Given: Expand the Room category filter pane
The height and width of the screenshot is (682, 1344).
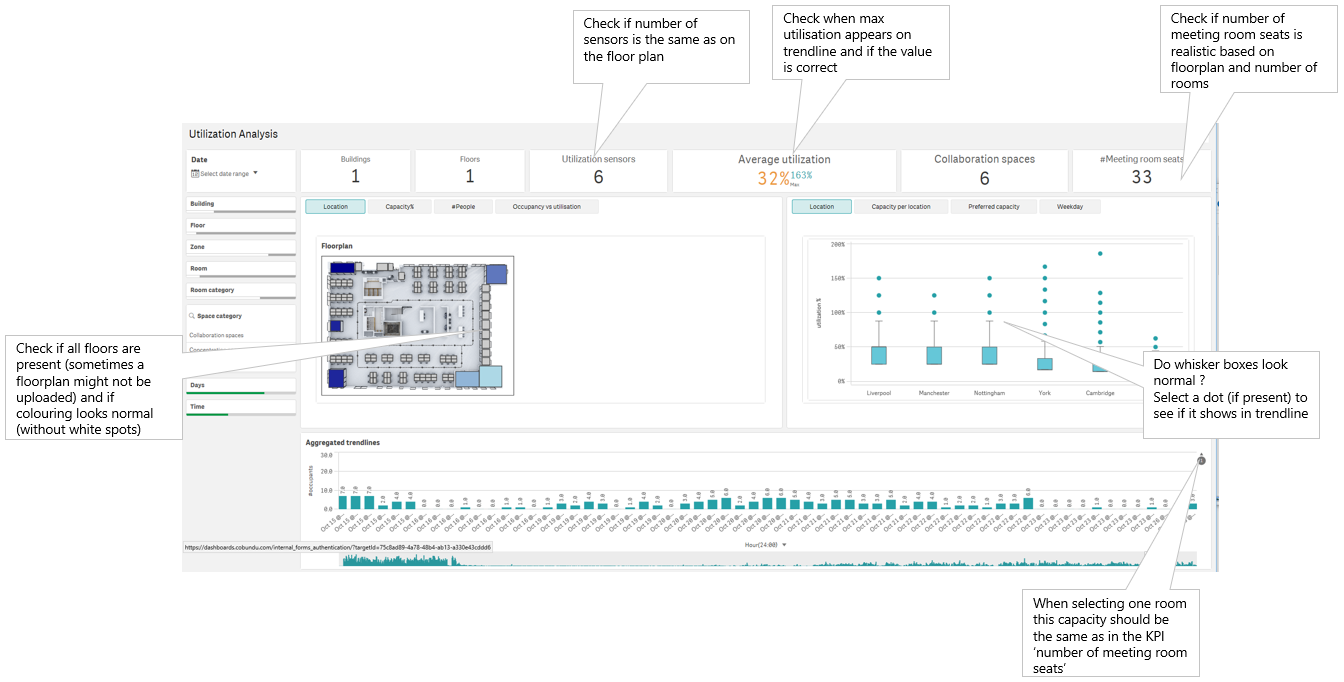Looking at the screenshot, I should (241, 293).
